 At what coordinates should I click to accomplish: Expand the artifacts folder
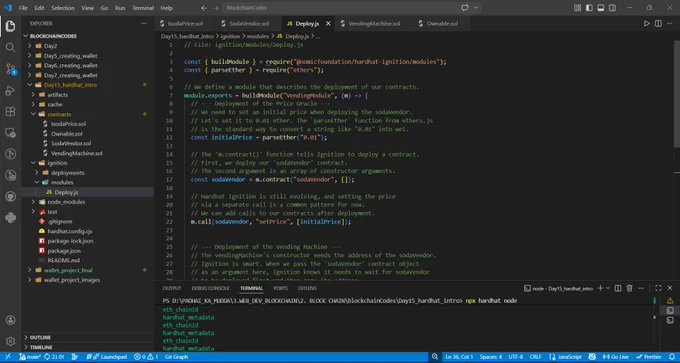[x=59, y=95]
